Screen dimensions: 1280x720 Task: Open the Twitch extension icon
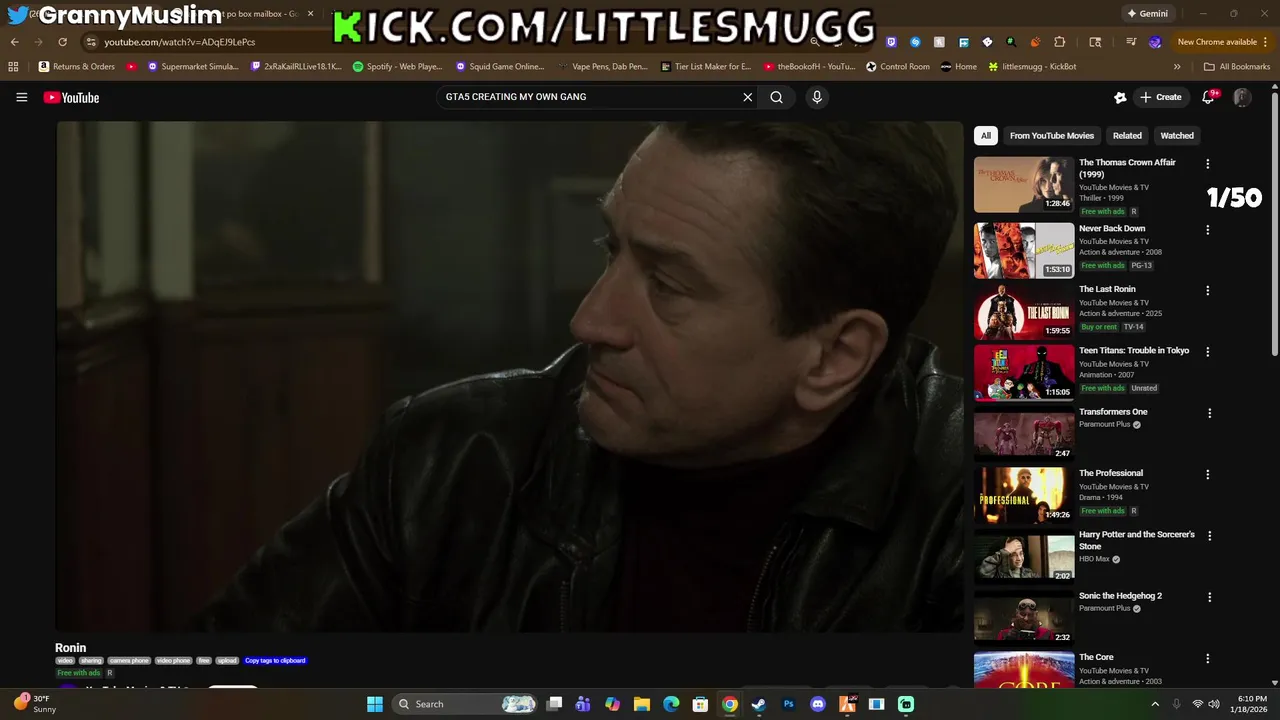[891, 42]
